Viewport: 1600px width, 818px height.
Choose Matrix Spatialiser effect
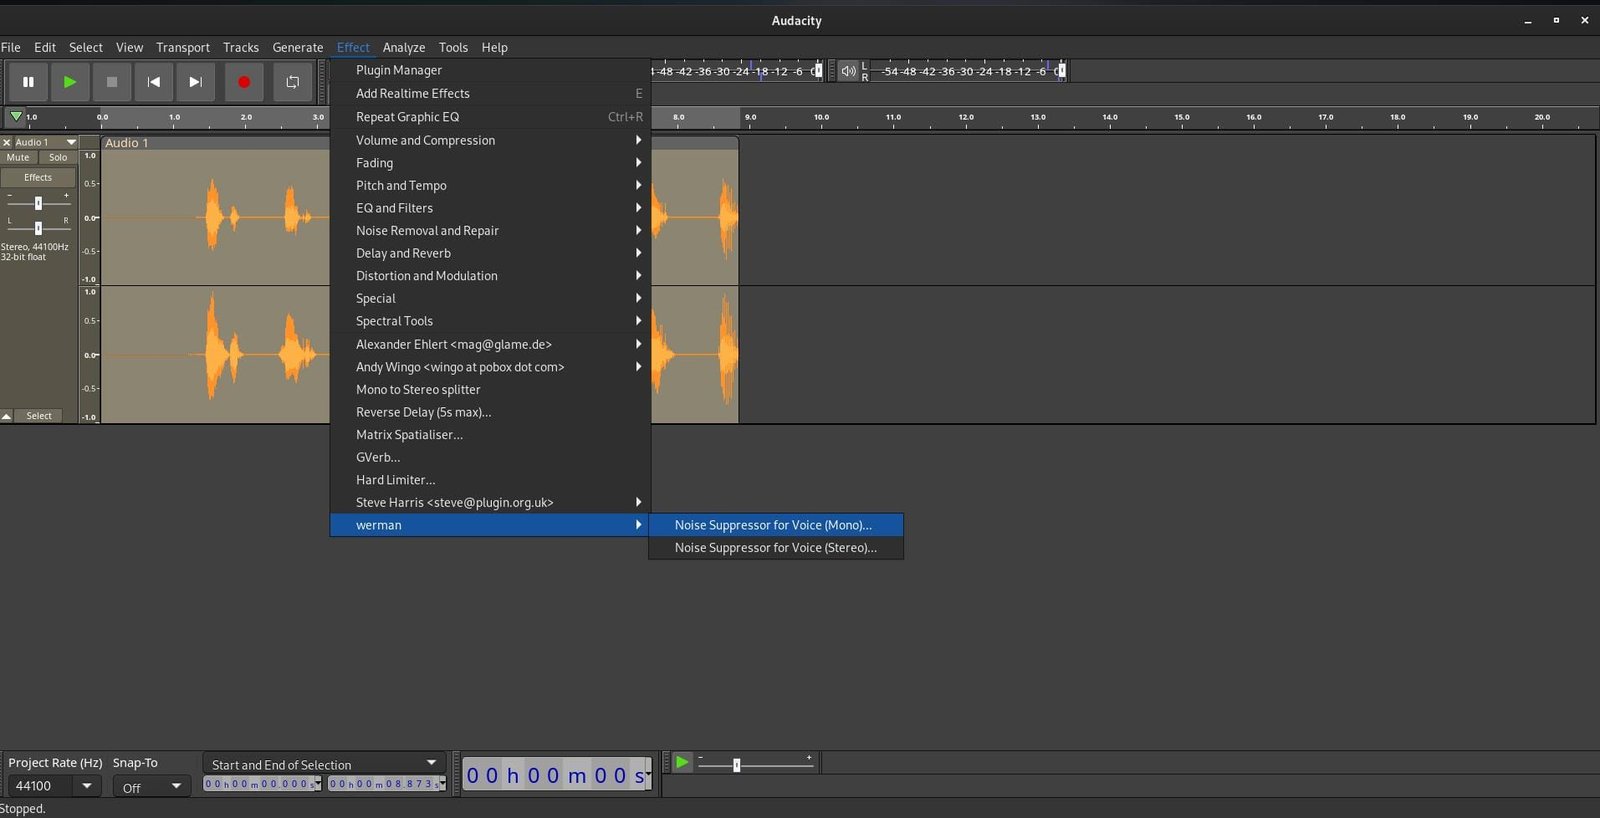pos(490,435)
